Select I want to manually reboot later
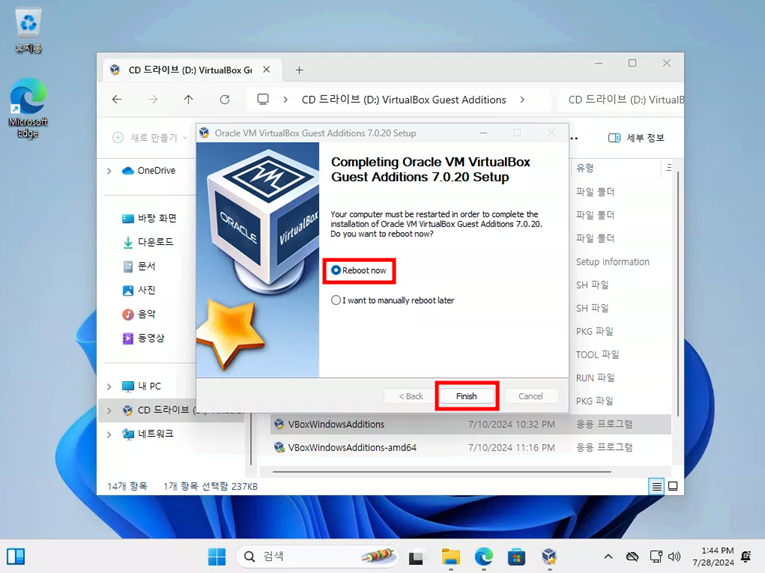The height and width of the screenshot is (573, 765). (x=336, y=300)
